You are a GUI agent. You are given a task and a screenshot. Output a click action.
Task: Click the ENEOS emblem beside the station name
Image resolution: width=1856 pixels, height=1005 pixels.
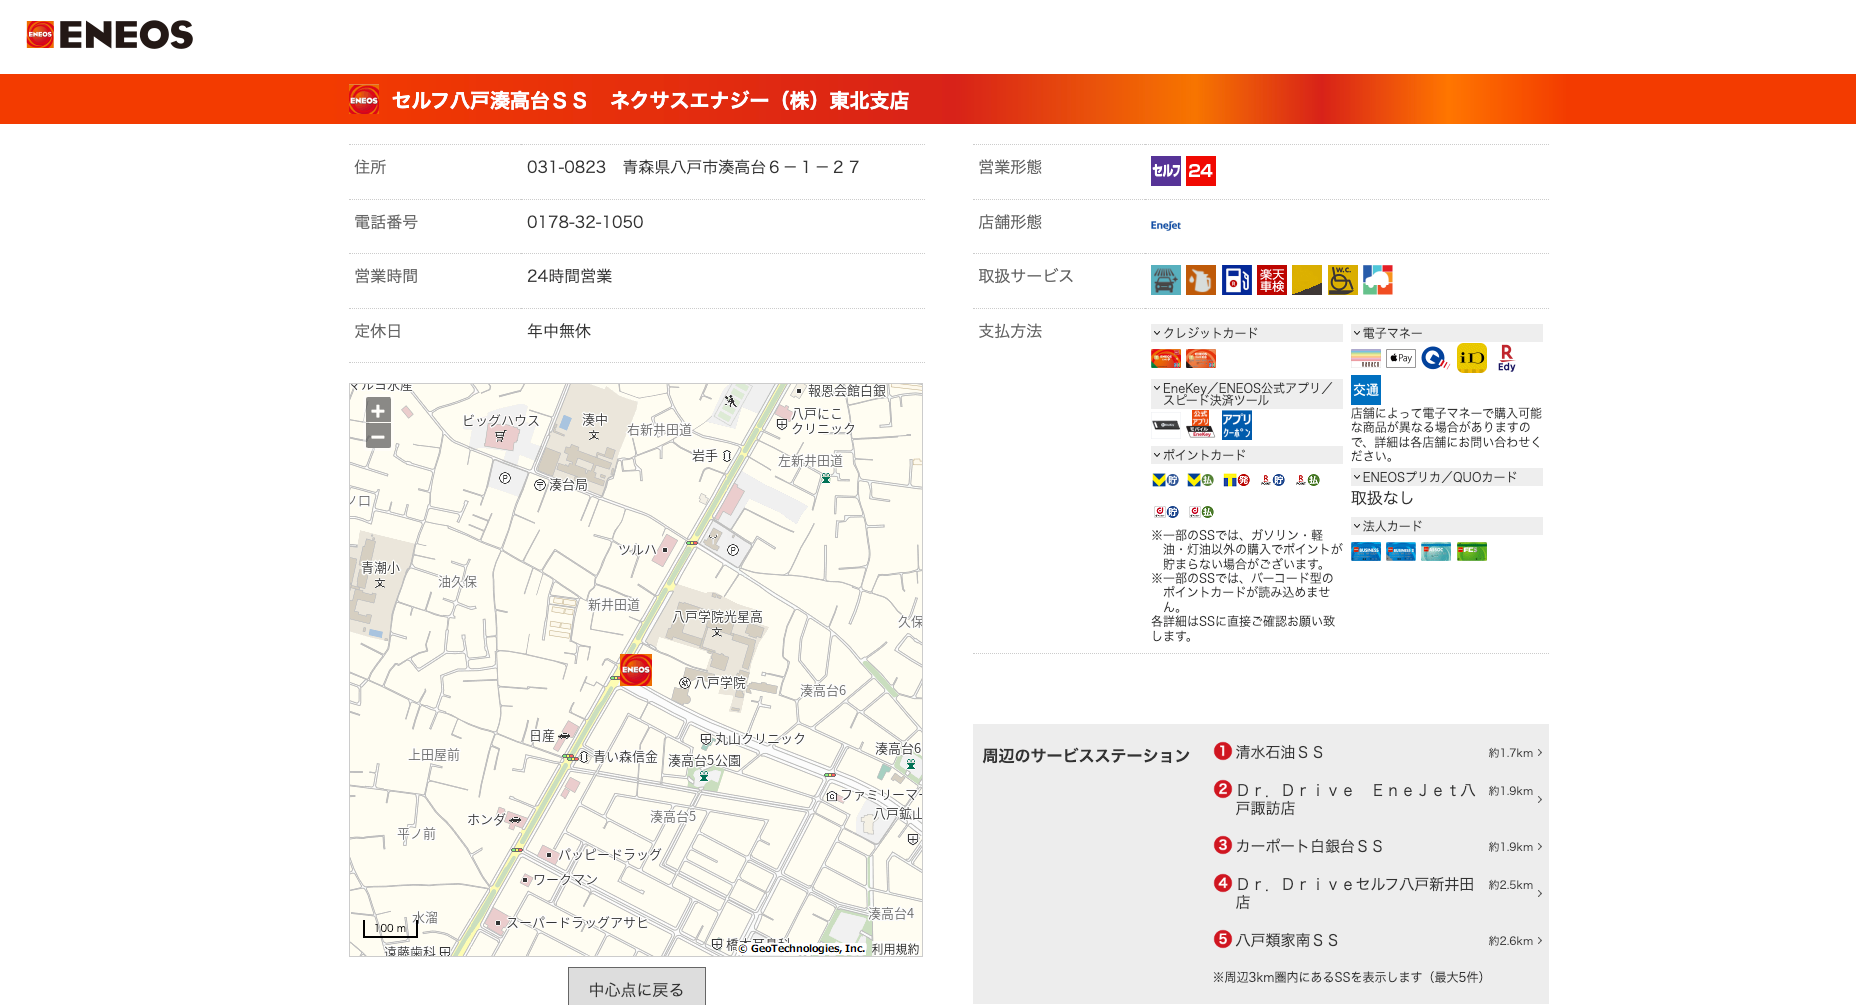point(364,100)
